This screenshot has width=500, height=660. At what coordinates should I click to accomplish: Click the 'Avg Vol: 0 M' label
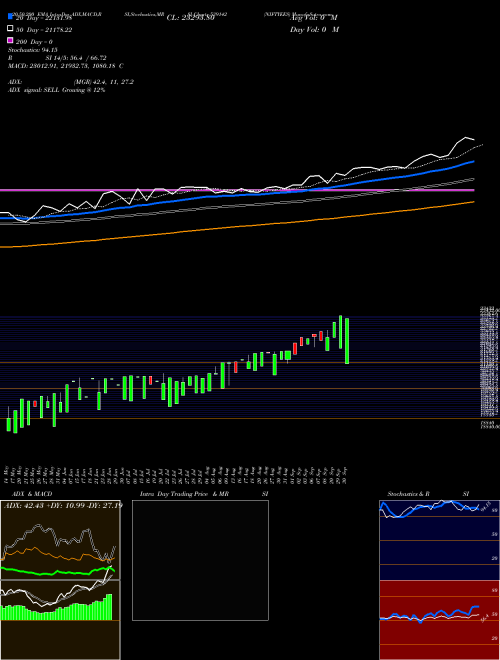click(x=314, y=18)
